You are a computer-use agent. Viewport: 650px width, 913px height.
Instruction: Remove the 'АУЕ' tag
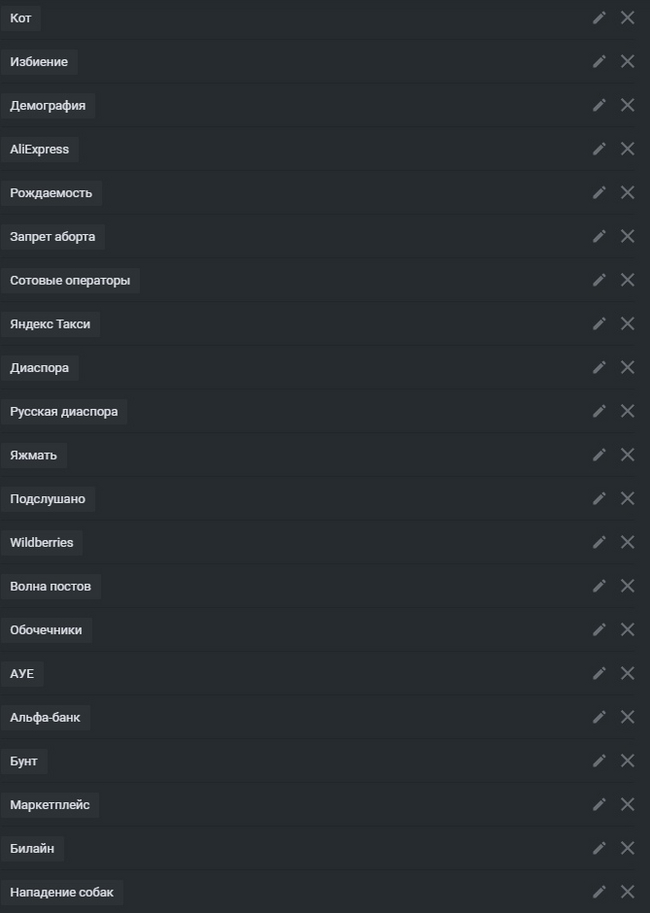(x=628, y=673)
